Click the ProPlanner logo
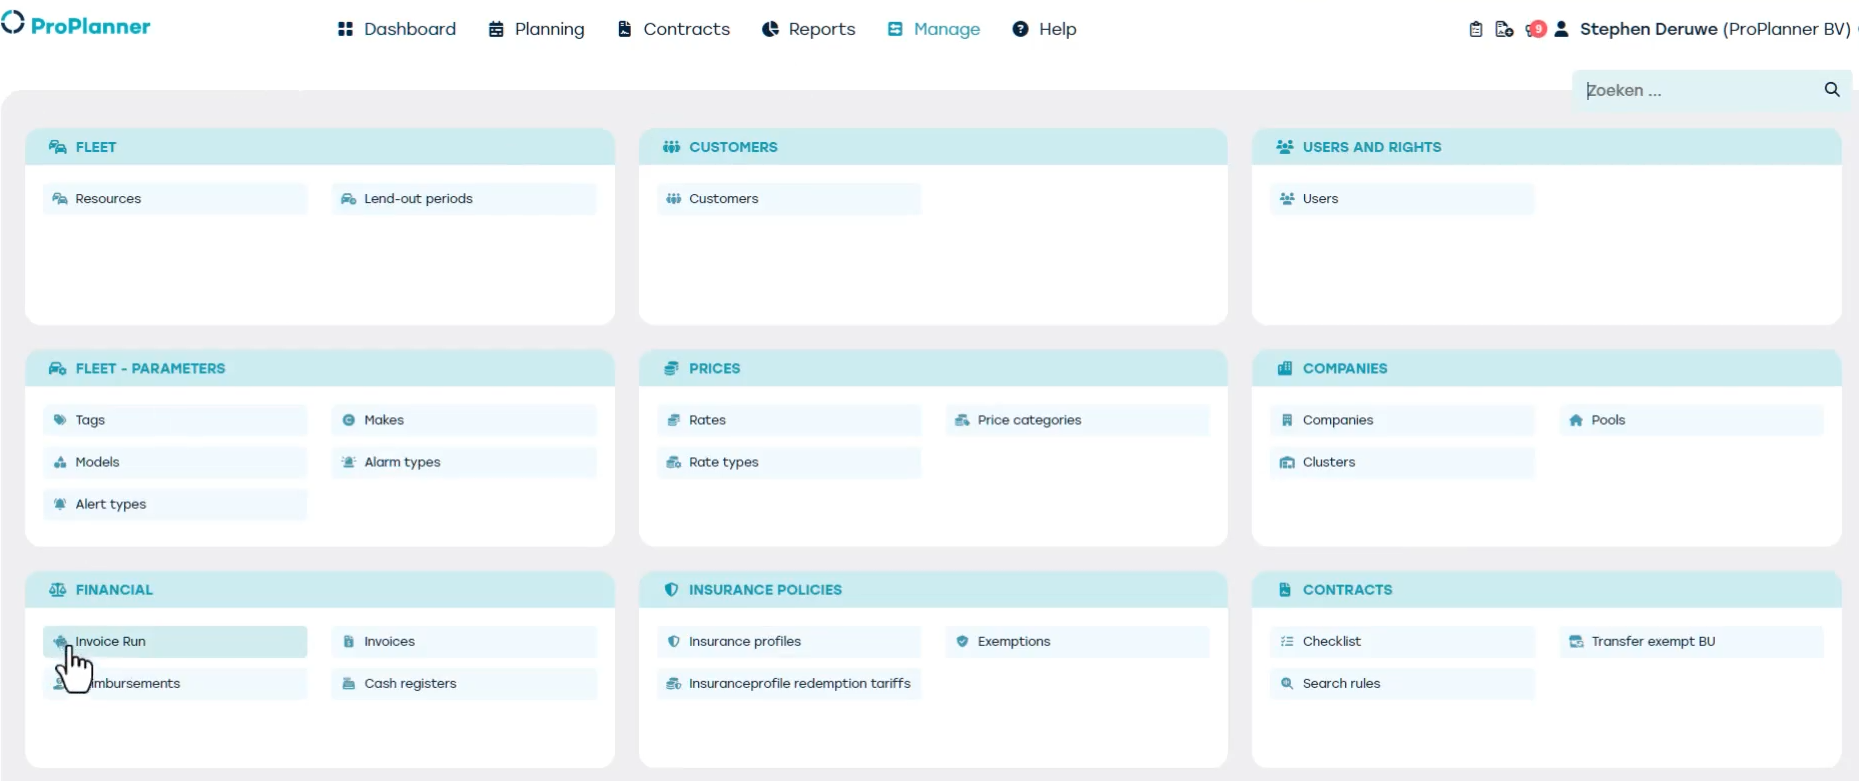 click(76, 25)
